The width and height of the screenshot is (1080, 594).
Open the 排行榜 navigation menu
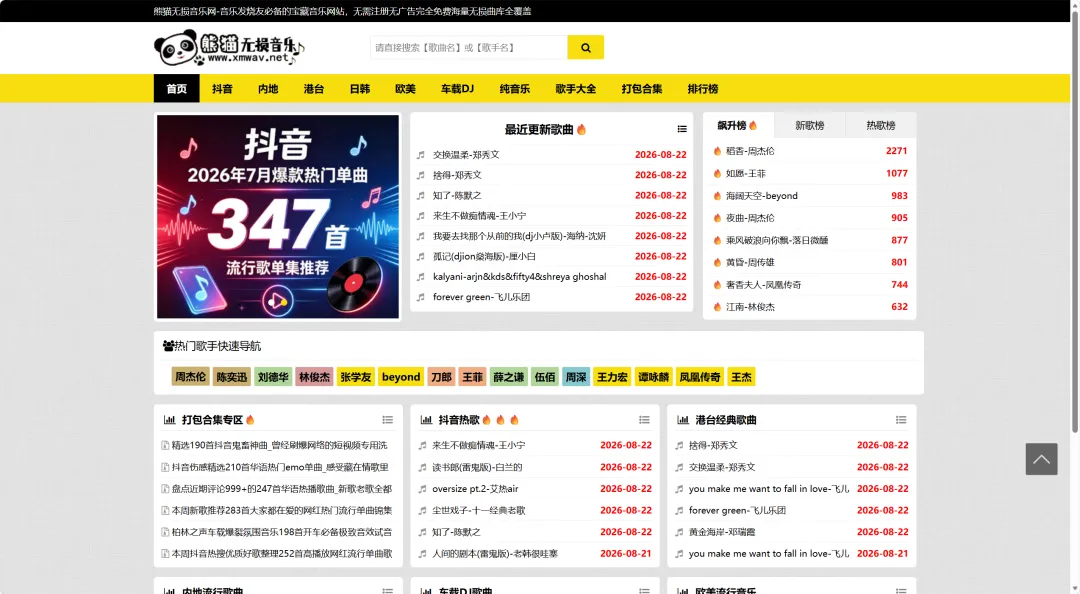point(703,88)
